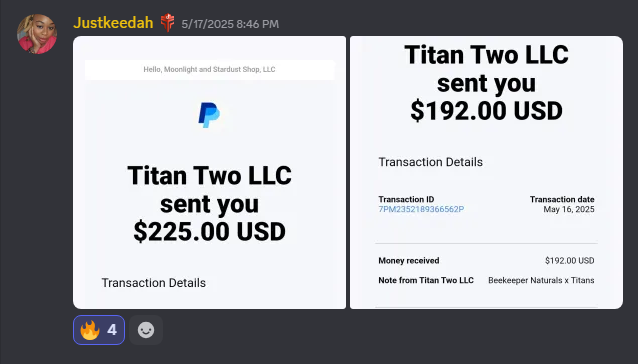Click the Hello, Moonlight and Stardust Shop banner

point(210,70)
